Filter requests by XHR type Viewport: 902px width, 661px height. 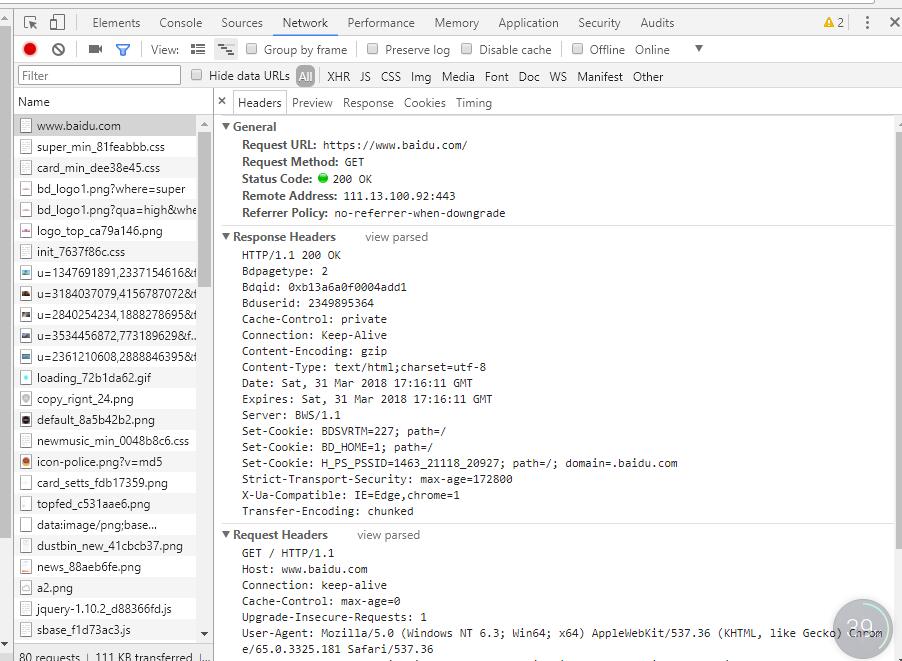pyautogui.click(x=338, y=77)
